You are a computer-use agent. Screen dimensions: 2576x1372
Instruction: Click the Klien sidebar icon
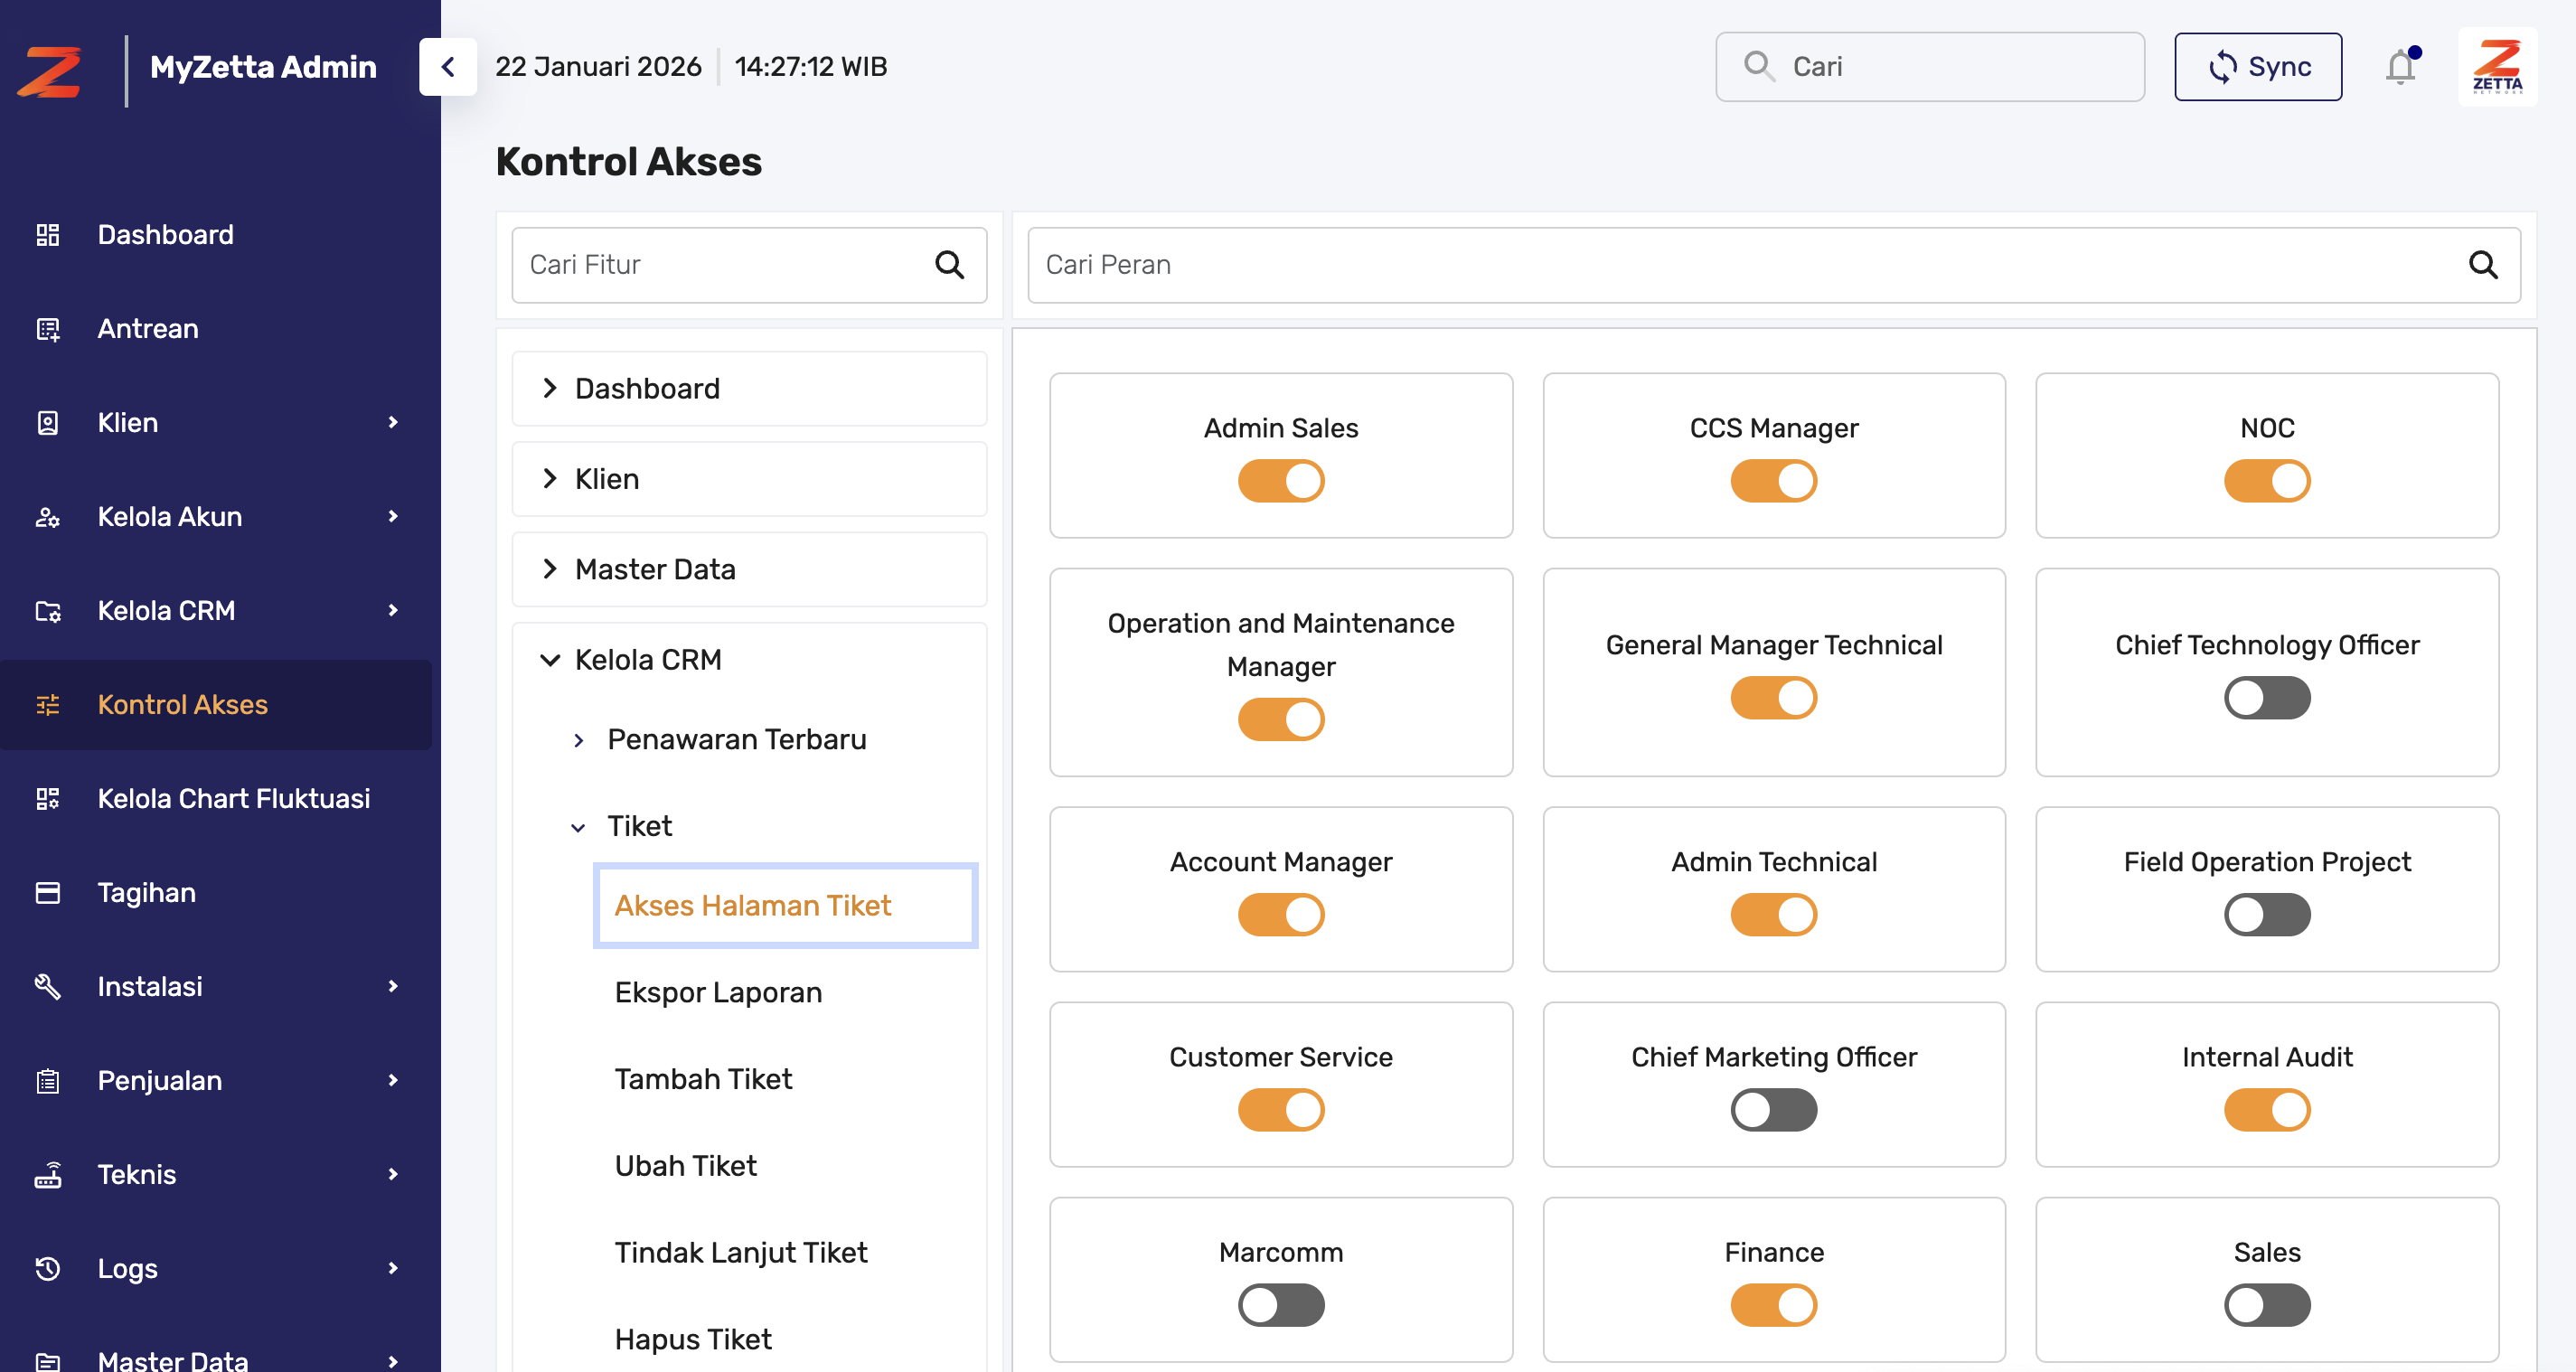pyautogui.click(x=48, y=422)
